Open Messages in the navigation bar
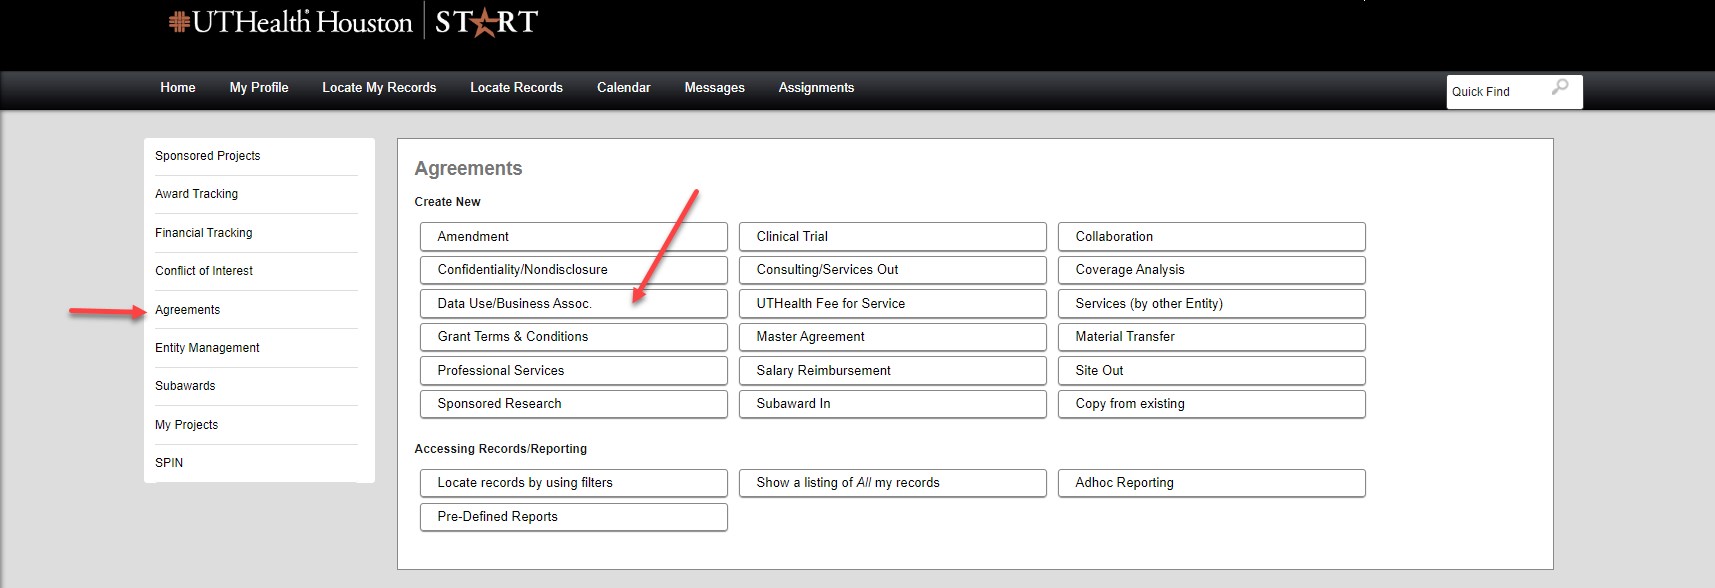This screenshot has height=588, width=1715. [x=714, y=88]
